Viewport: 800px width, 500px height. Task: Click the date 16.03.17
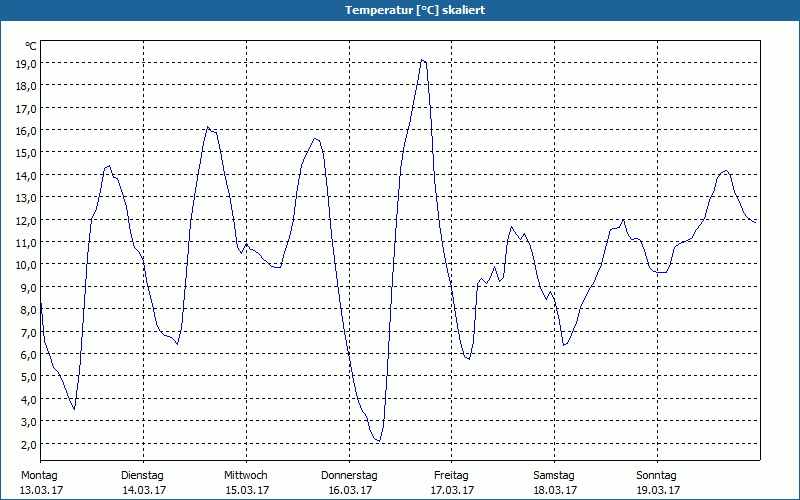pyautogui.click(x=350, y=490)
